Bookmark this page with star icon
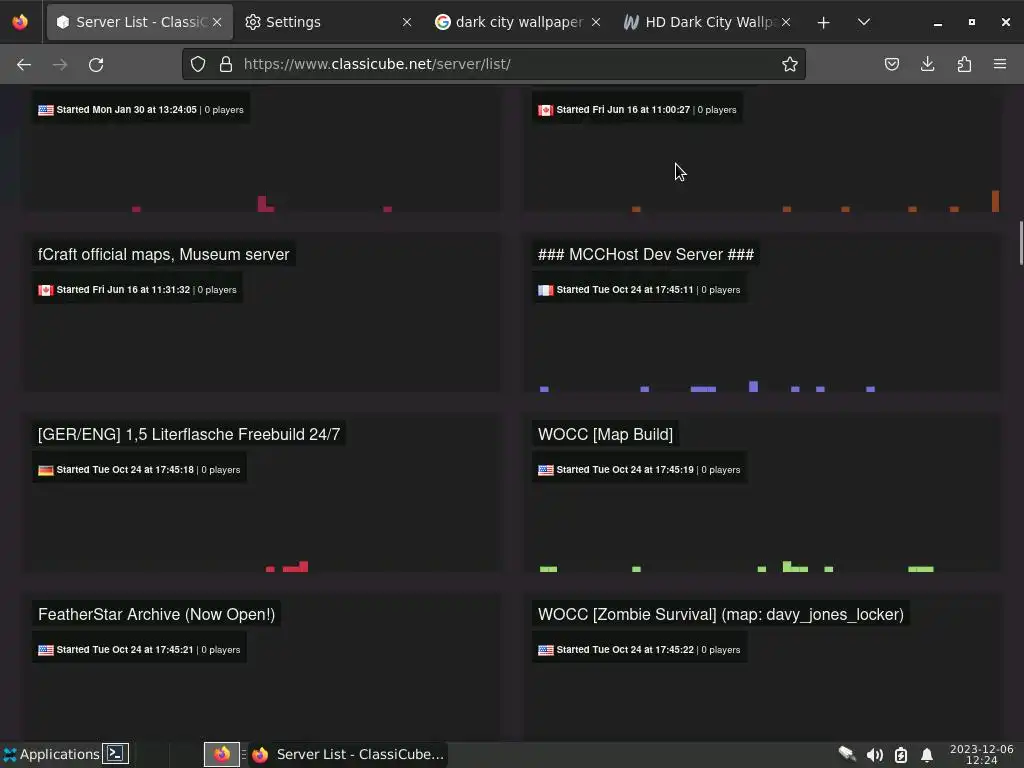 click(790, 64)
